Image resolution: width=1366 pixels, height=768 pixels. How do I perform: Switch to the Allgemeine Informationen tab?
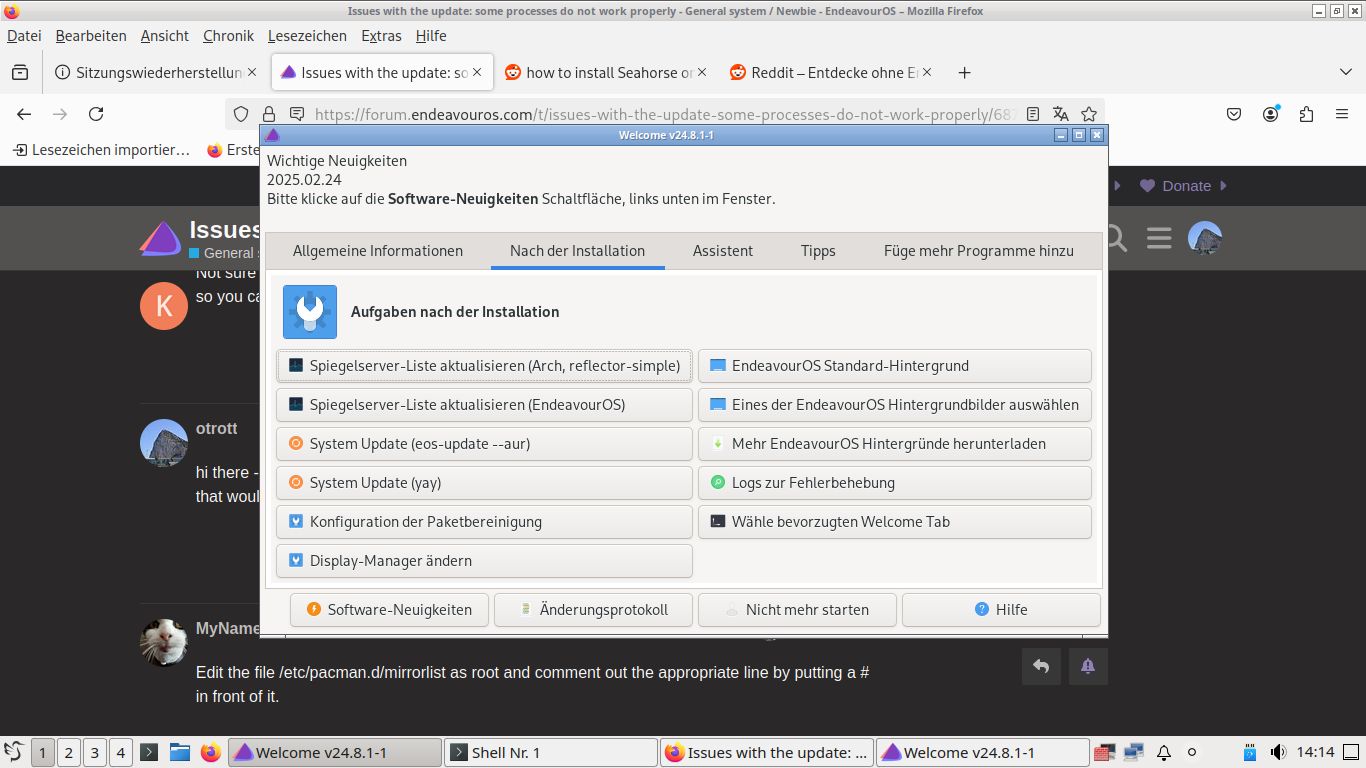pyautogui.click(x=378, y=251)
